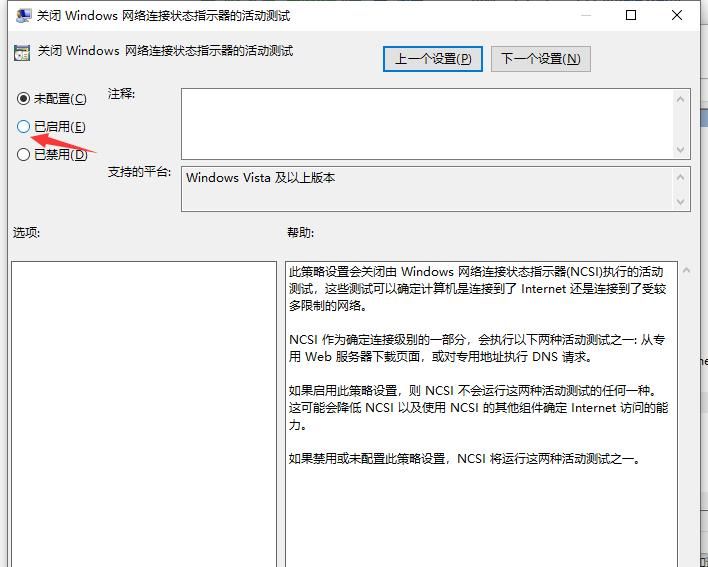The width and height of the screenshot is (708, 567).
Task: Click the down arrow in supported platforms box
Action: coord(681,202)
